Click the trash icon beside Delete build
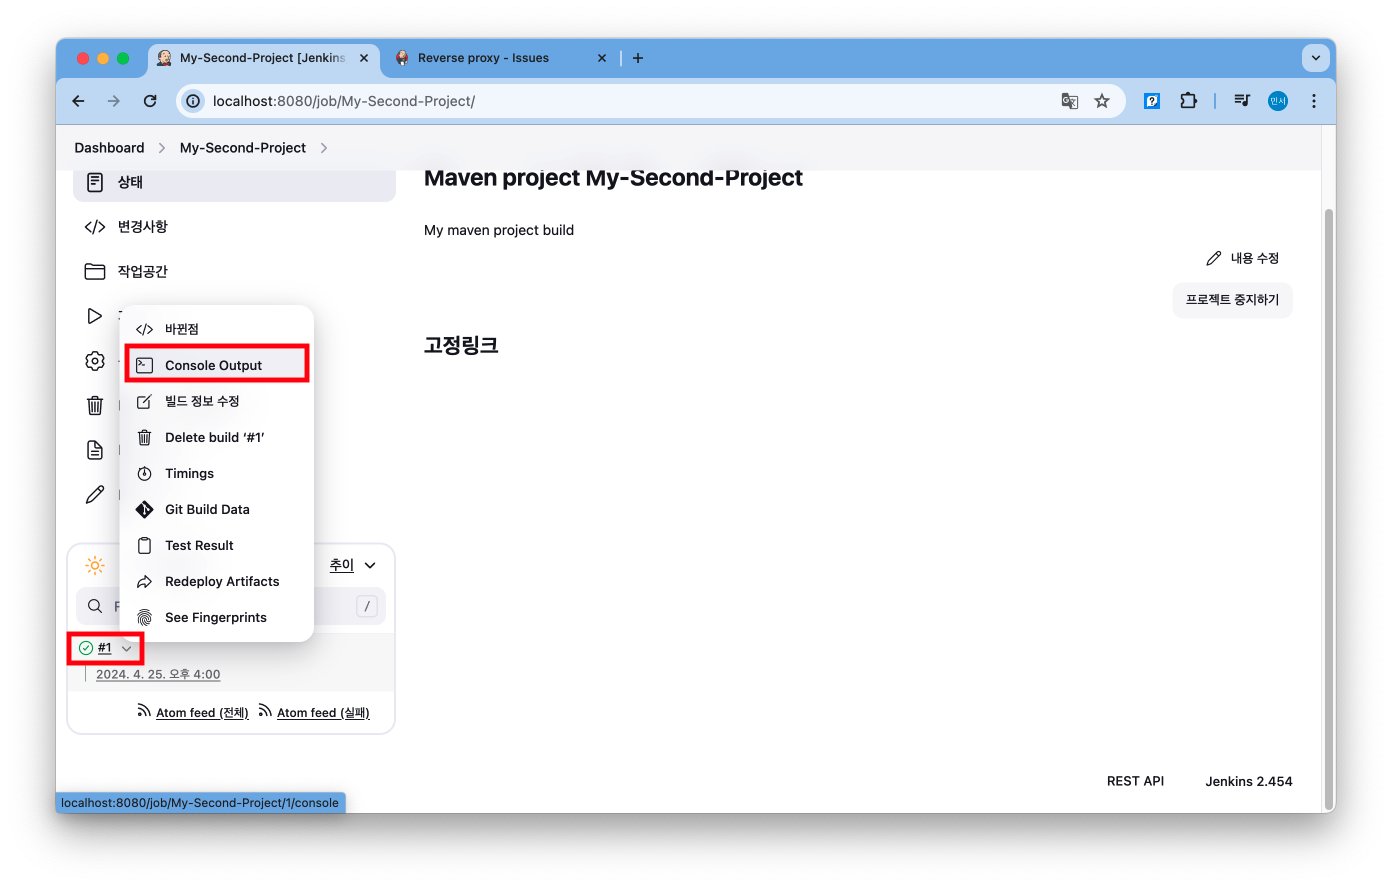The height and width of the screenshot is (887, 1392). [145, 437]
